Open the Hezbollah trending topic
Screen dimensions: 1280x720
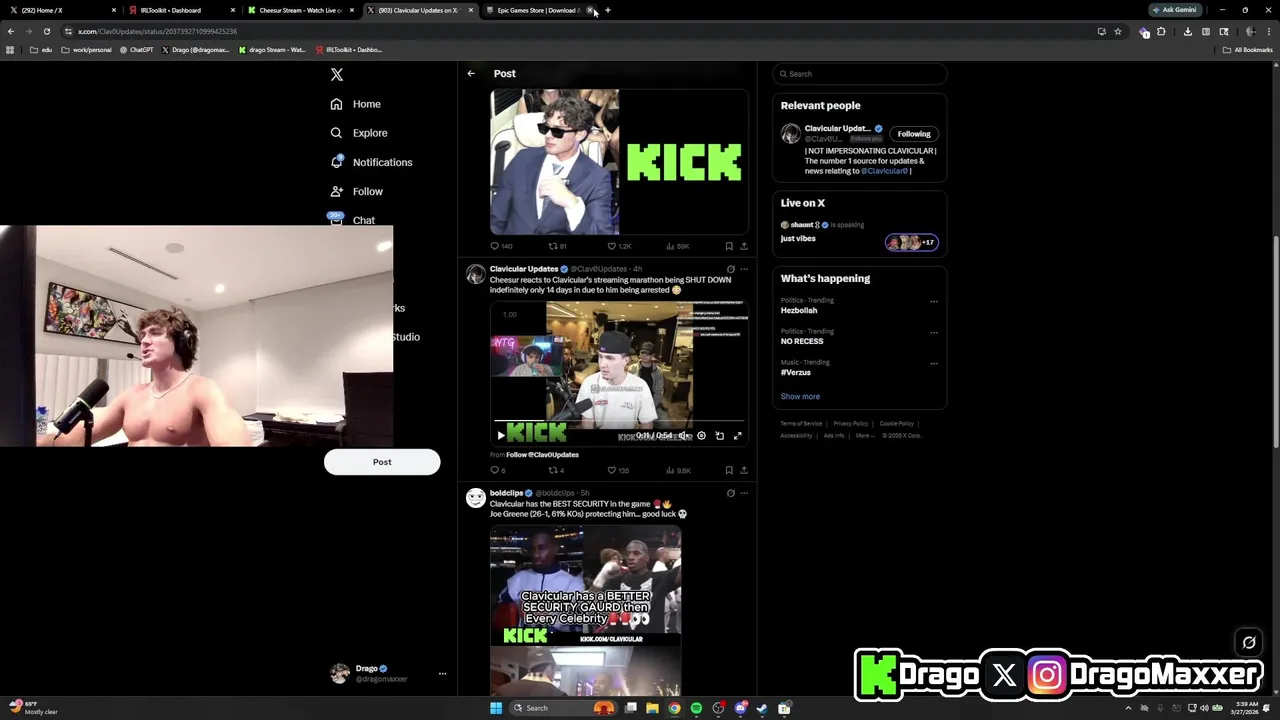click(x=799, y=311)
